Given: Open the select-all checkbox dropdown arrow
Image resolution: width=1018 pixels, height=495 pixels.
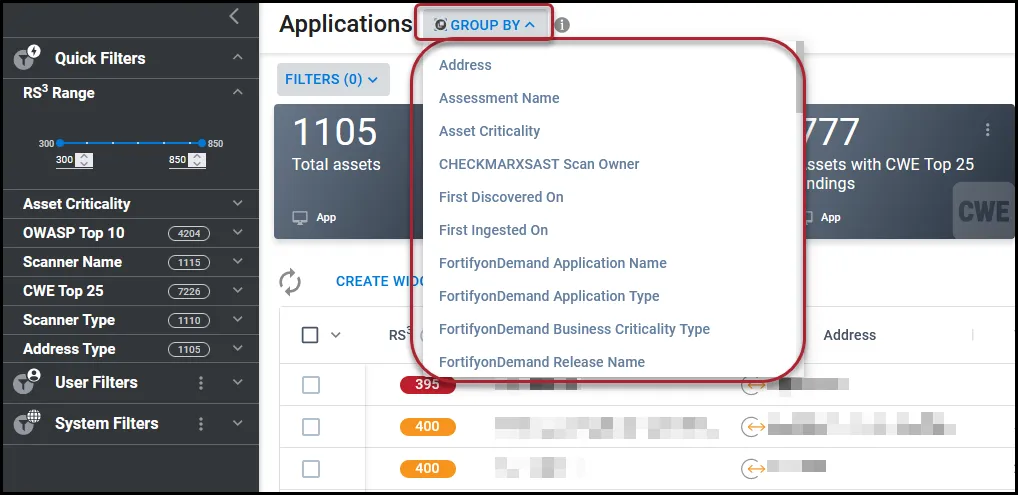Looking at the screenshot, I should 336,335.
